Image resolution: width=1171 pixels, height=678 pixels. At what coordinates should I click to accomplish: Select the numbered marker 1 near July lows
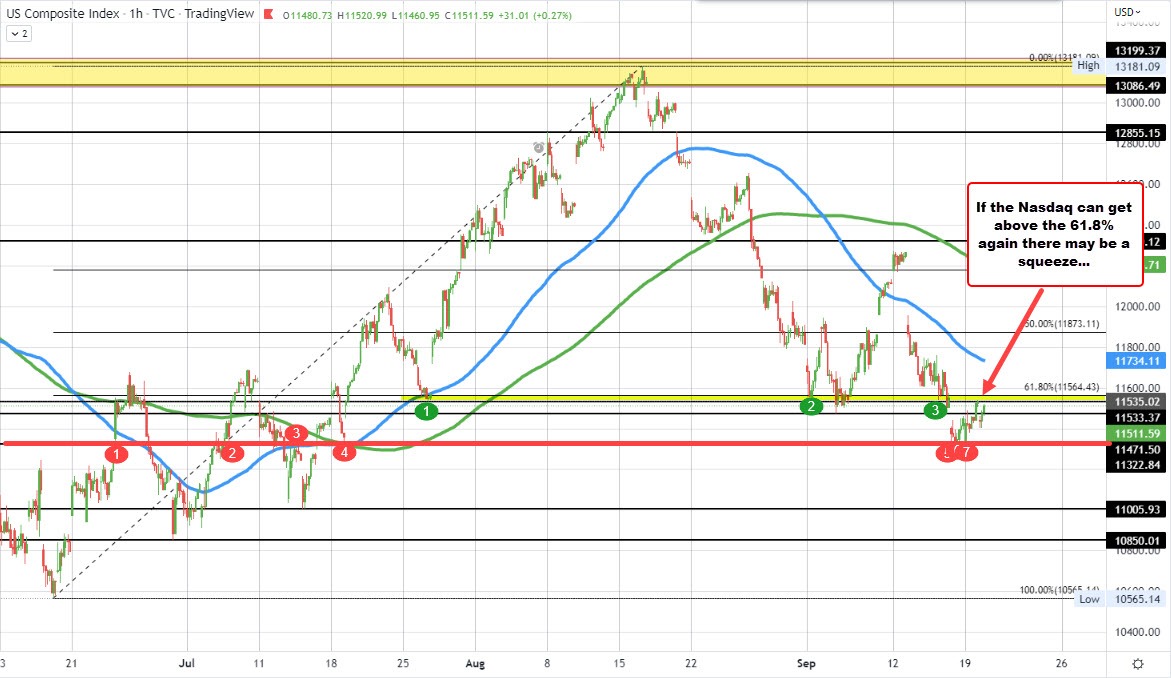pyautogui.click(x=115, y=454)
